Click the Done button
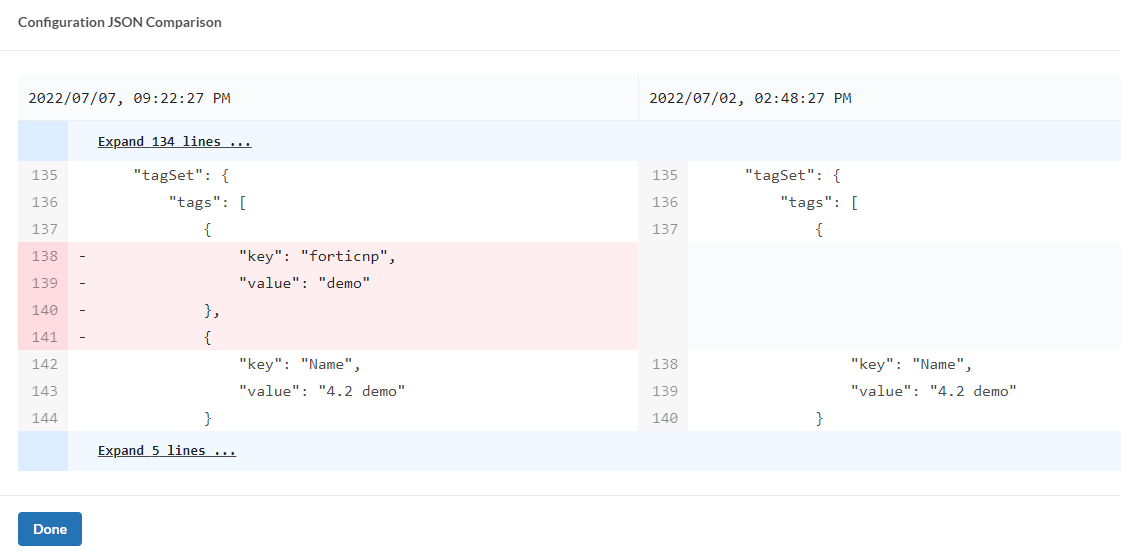Image resolution: width=1121 pixels, height=555 pixels. pos(50,529)
